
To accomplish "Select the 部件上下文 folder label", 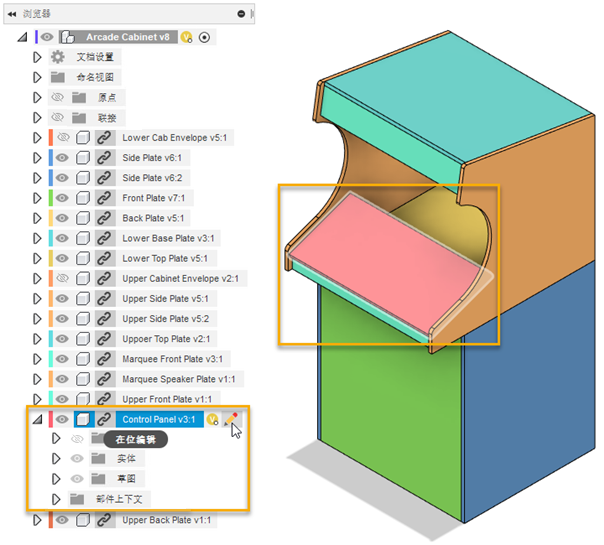I will click(x=119, y=499).
